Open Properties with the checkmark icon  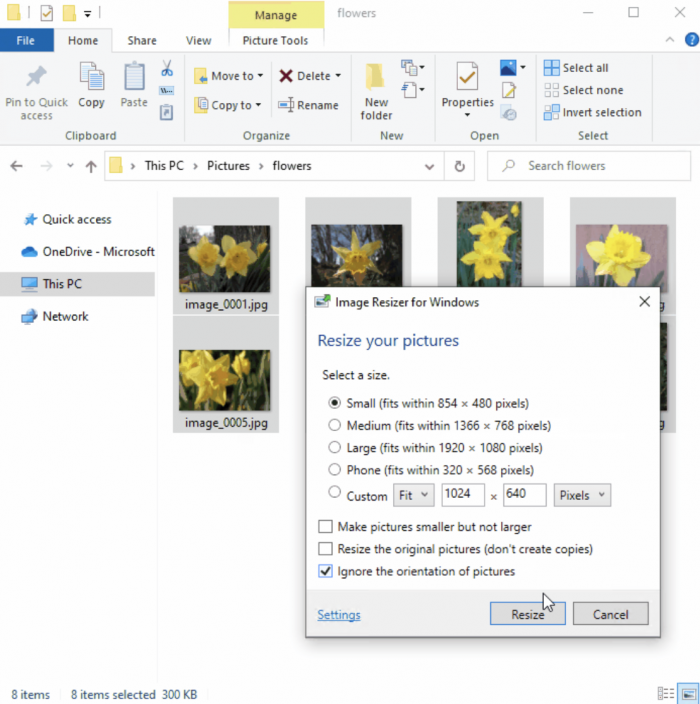click(x=467, y=78)
